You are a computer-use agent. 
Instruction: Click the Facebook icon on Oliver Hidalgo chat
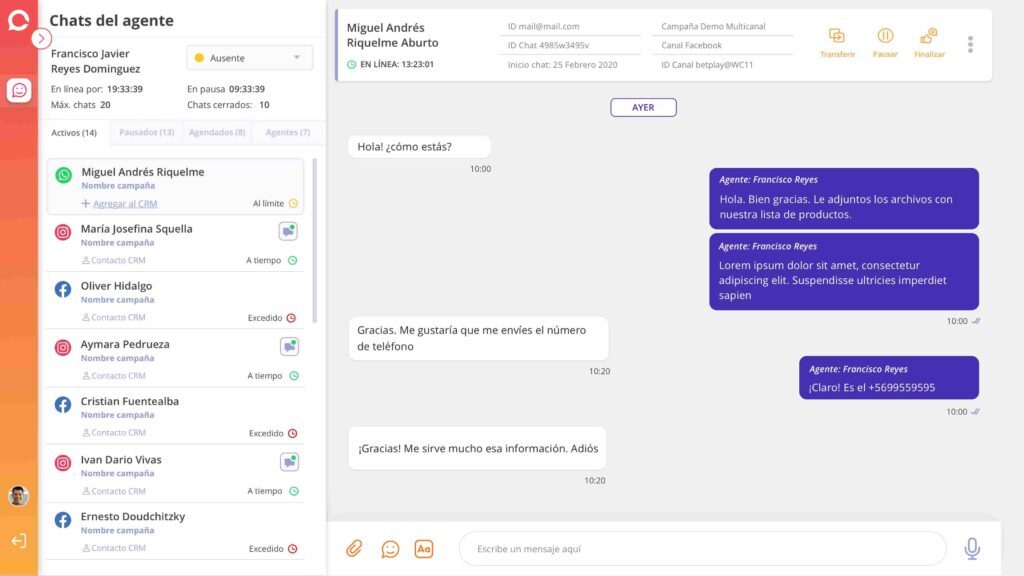pyautogui.click(x=62, y=289)
